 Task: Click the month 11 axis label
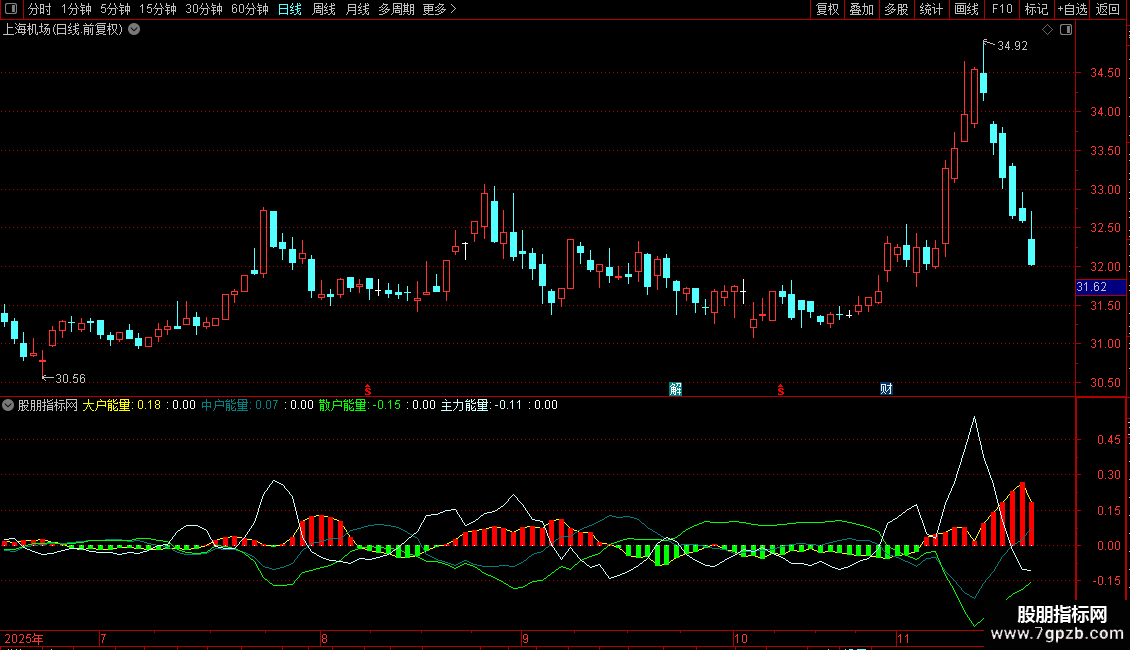[903, 638]
